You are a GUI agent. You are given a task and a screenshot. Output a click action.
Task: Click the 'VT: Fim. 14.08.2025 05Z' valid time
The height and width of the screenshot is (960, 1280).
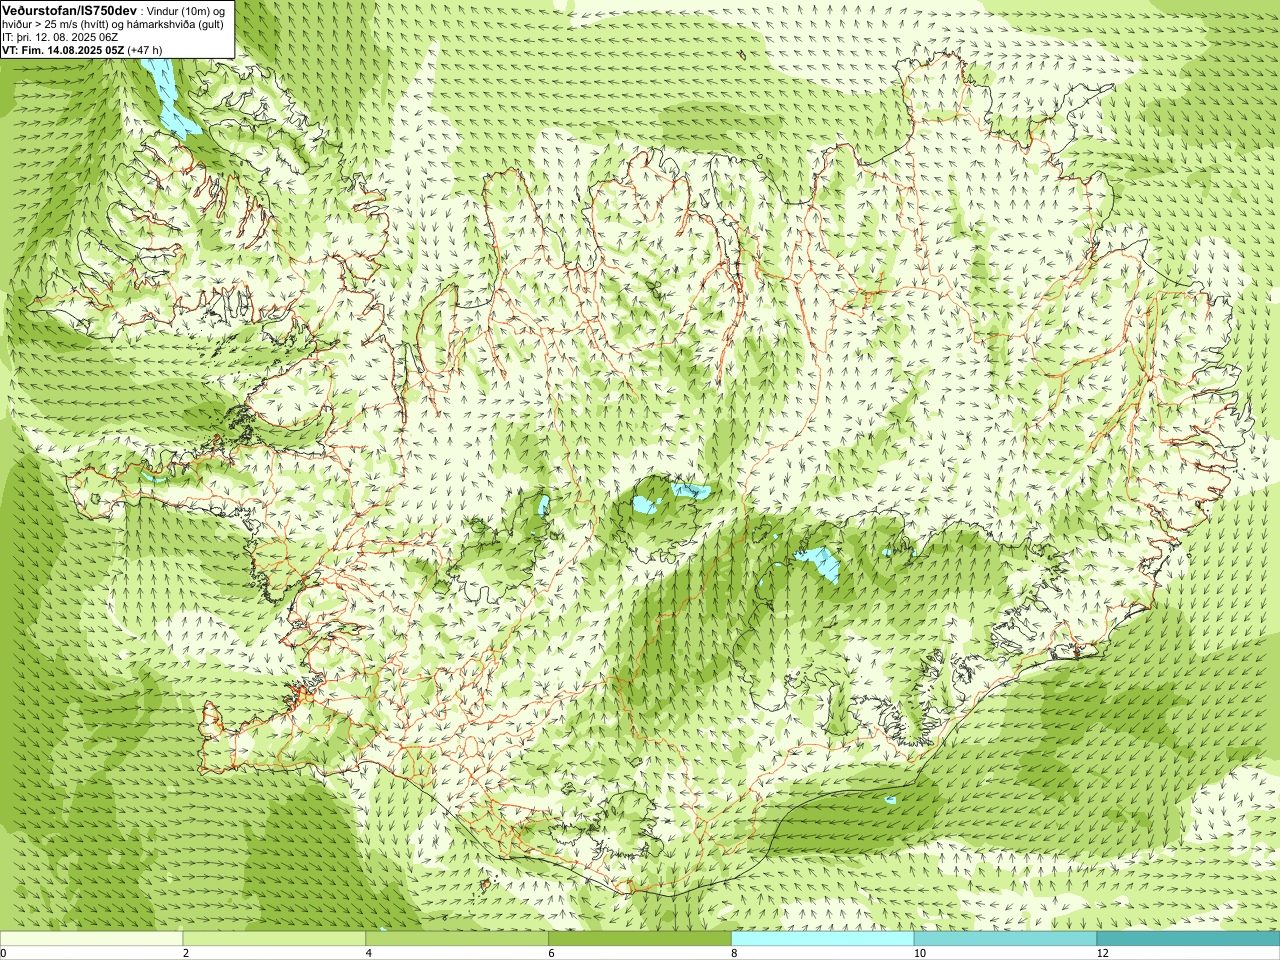(63, 49)
